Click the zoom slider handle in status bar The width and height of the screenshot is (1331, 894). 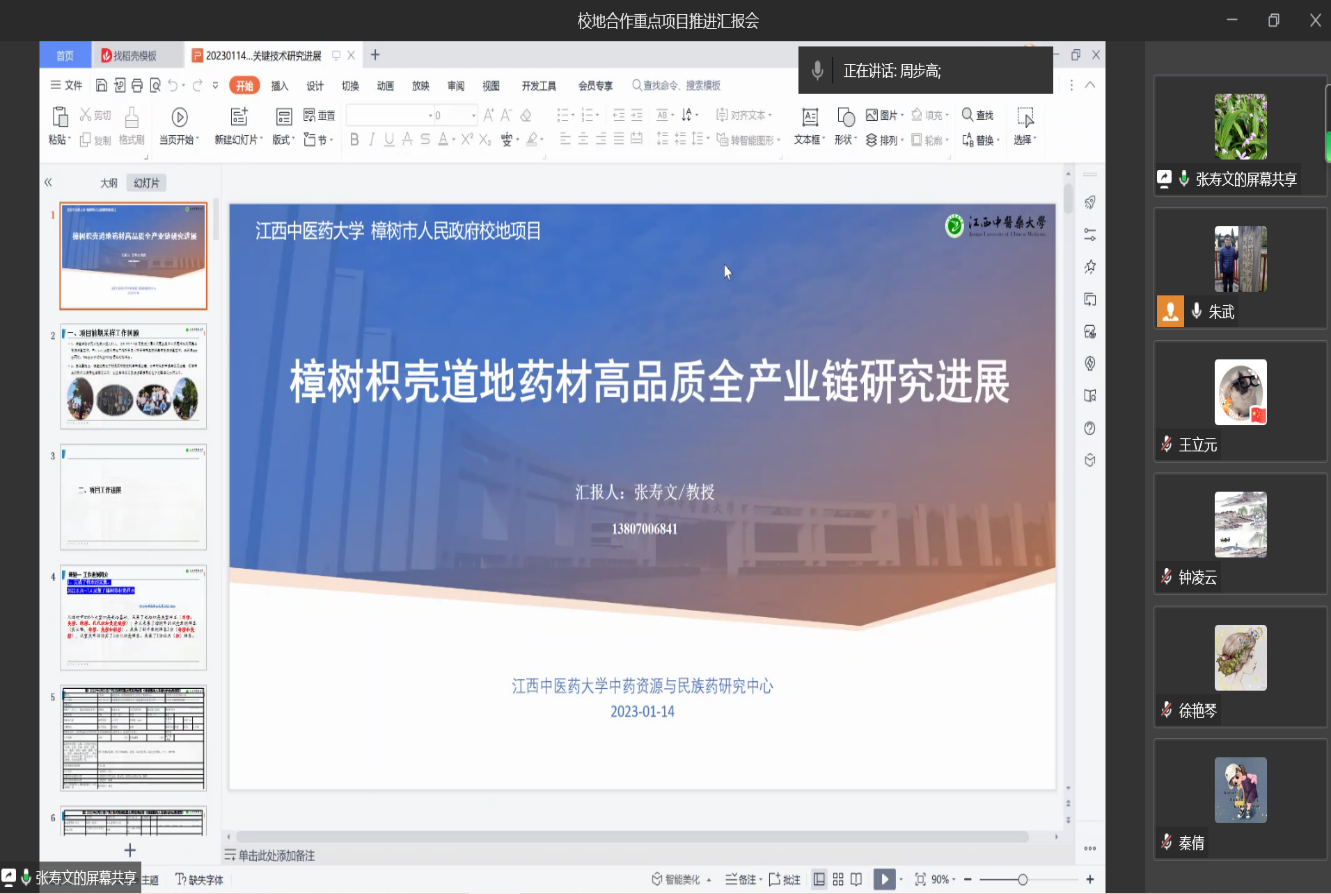[1022, 880]
